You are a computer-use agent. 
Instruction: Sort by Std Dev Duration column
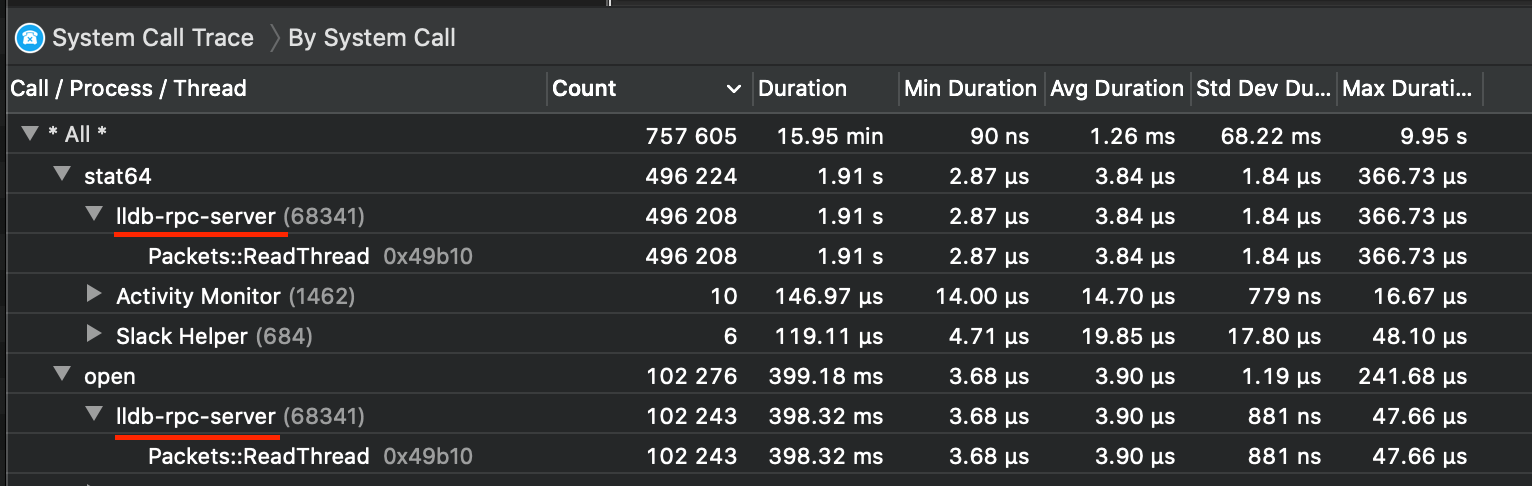click(x=1264, y=89)
